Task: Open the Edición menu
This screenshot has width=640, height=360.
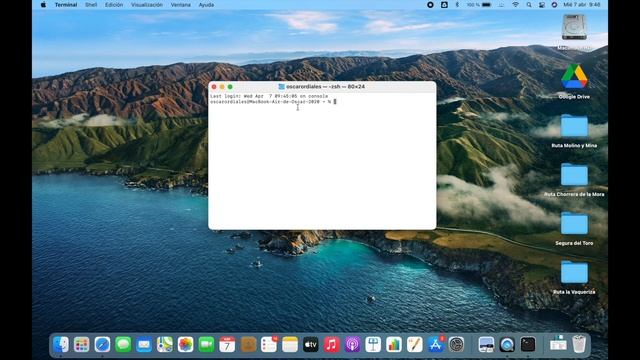Action: (x=114, y=5)
